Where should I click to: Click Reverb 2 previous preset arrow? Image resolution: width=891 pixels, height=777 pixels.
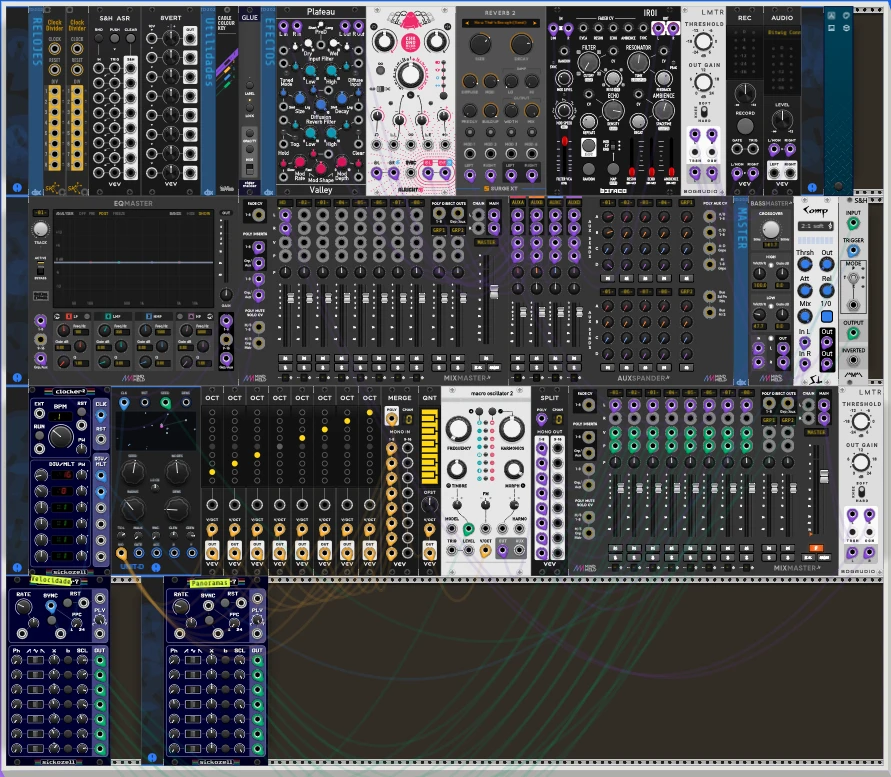(467, 23)
